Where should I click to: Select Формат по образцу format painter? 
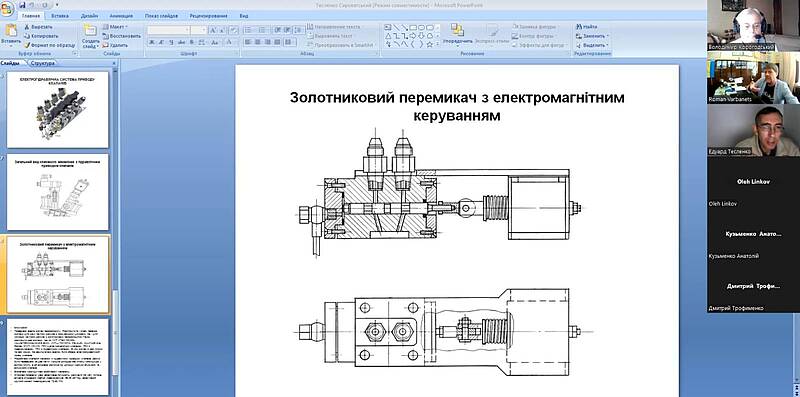[49, 45]
